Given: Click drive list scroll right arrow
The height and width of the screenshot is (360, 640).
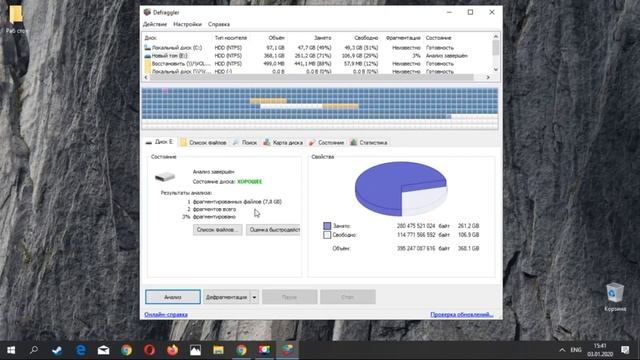Looking at the screenshot, I should [488, 77].
